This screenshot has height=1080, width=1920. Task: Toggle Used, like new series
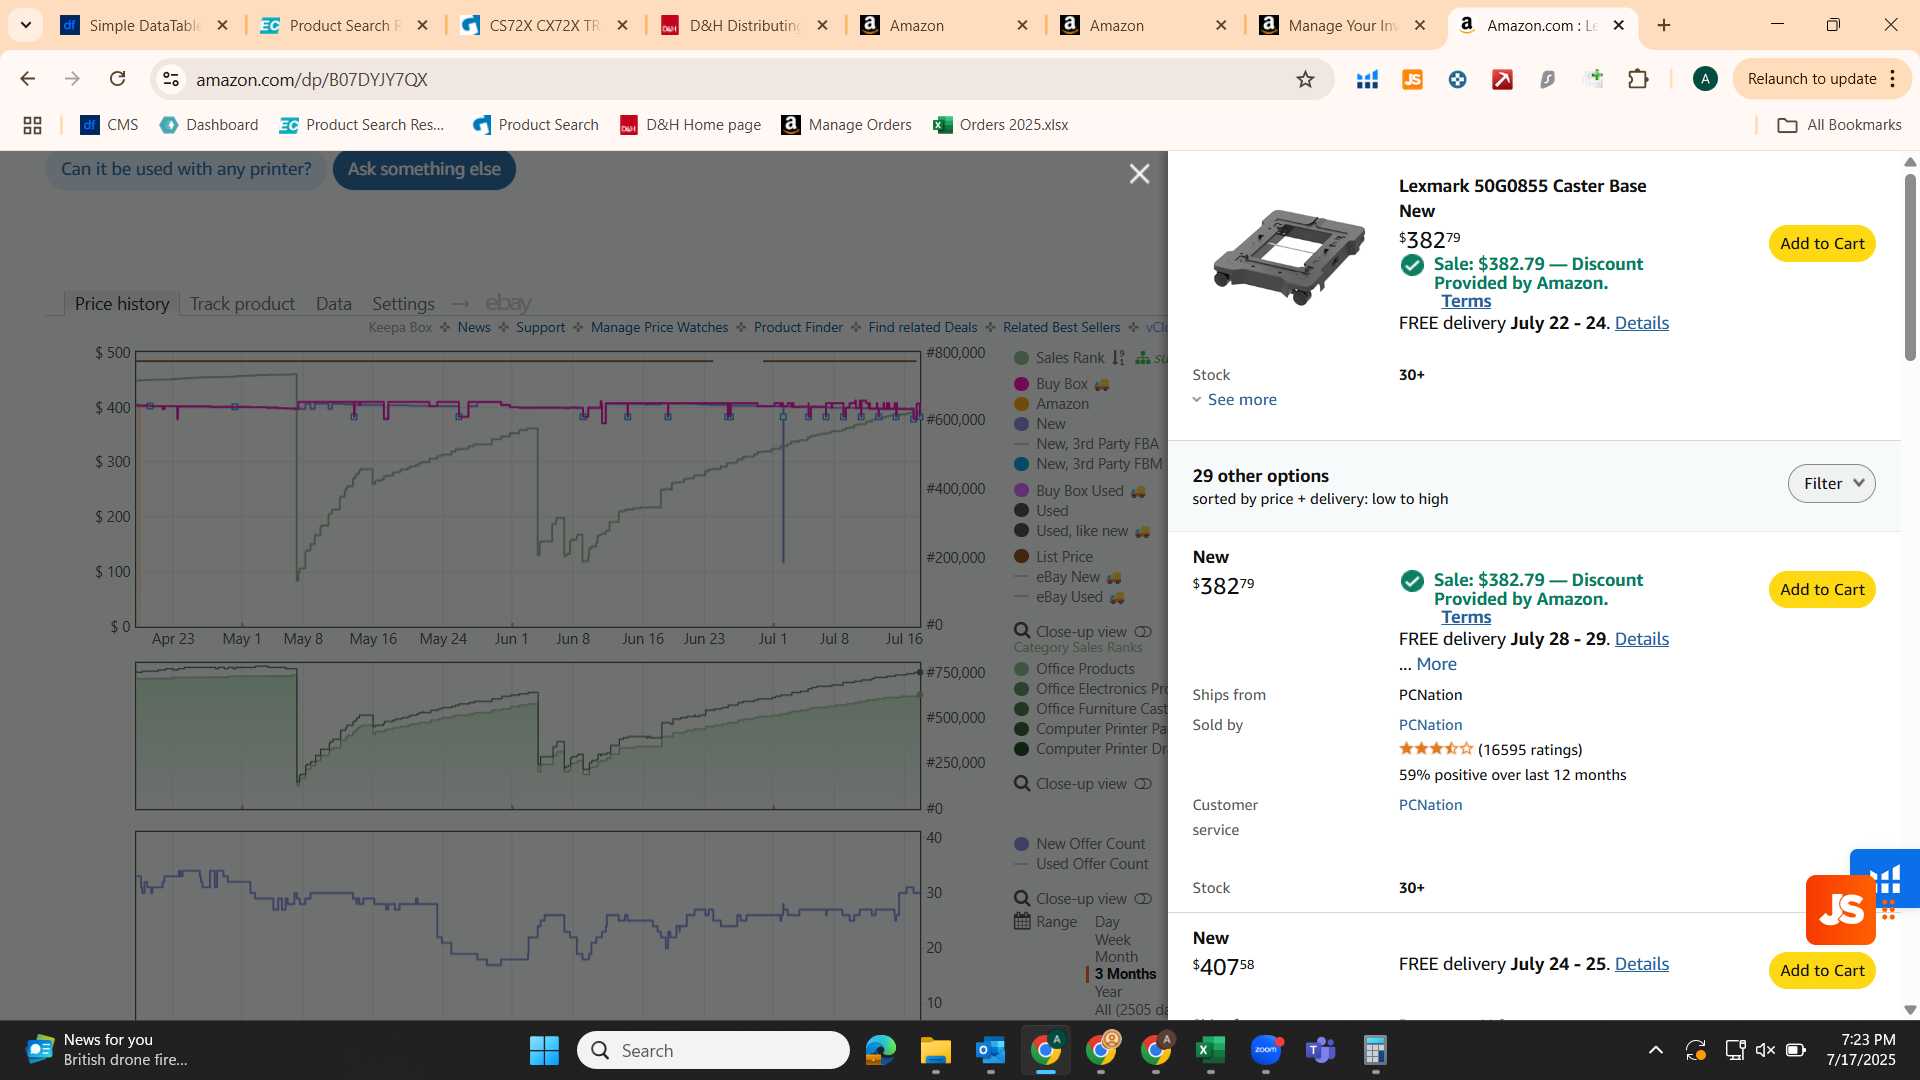tap(1071, 531)
